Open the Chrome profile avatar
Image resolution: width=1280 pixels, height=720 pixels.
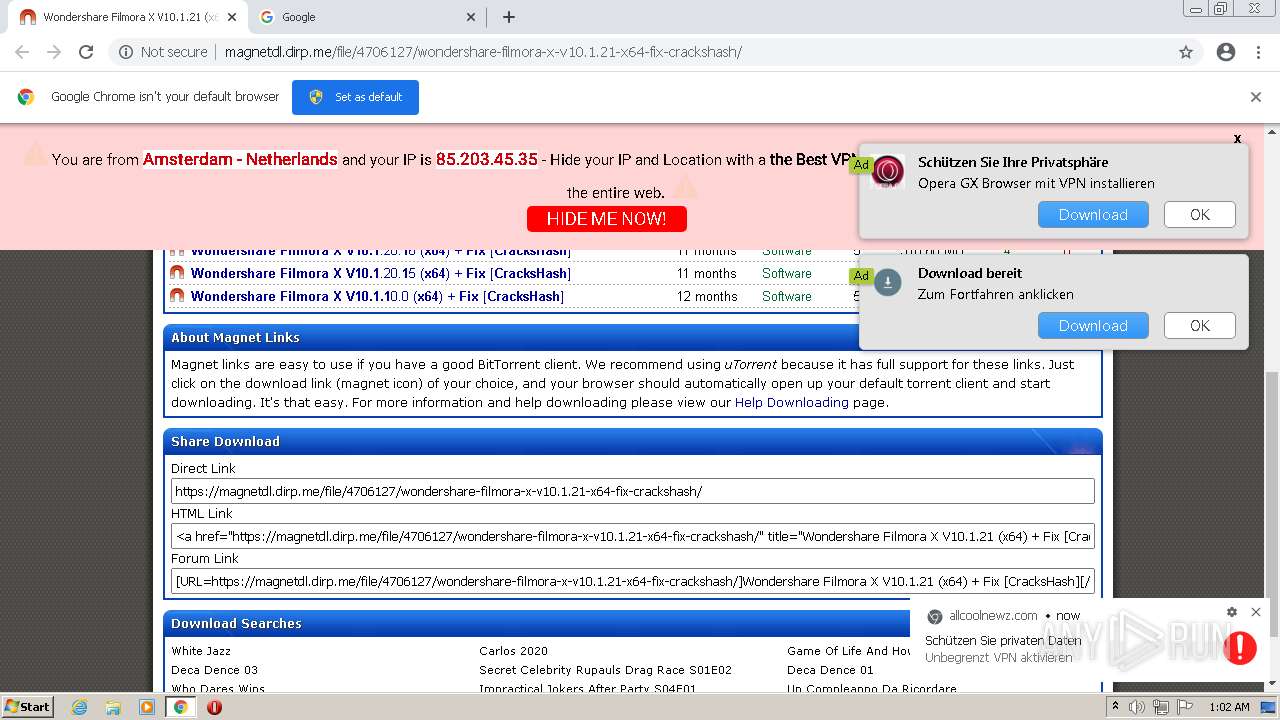pos(1226,52)
